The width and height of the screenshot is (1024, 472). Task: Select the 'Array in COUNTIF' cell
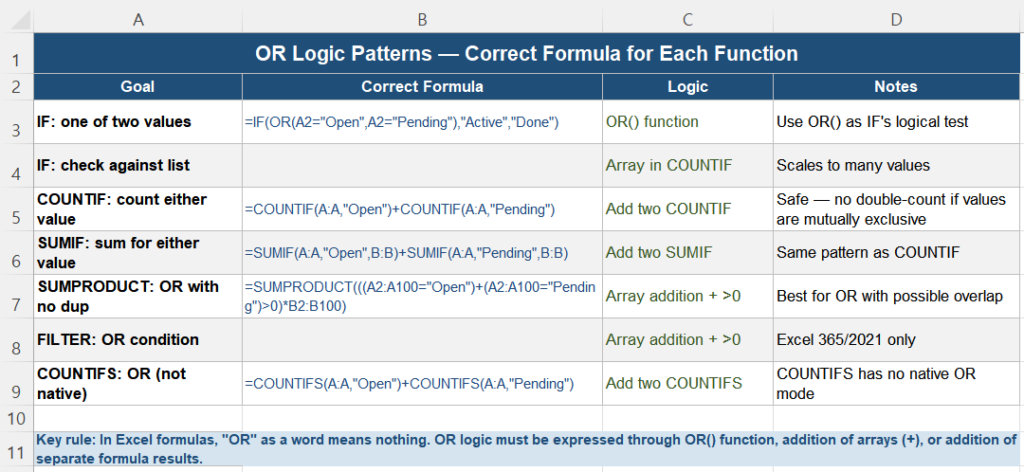click(688, 166)
